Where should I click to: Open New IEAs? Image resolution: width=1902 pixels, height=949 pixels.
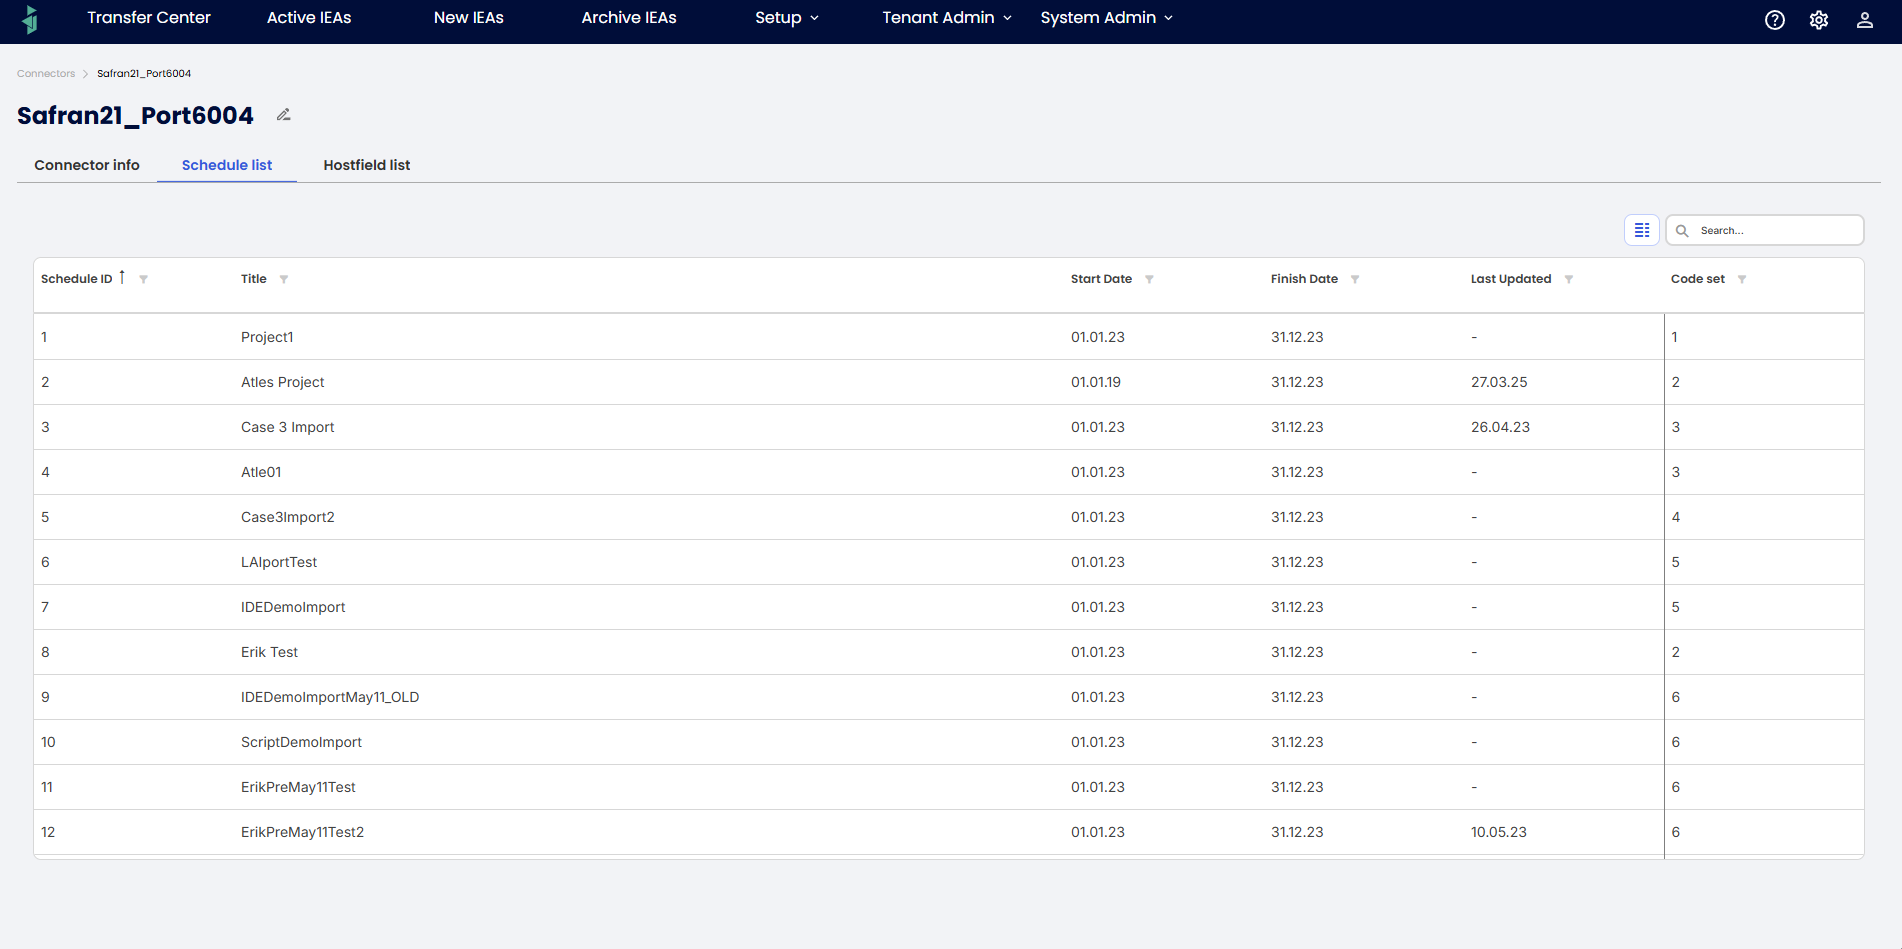[469, 18]
